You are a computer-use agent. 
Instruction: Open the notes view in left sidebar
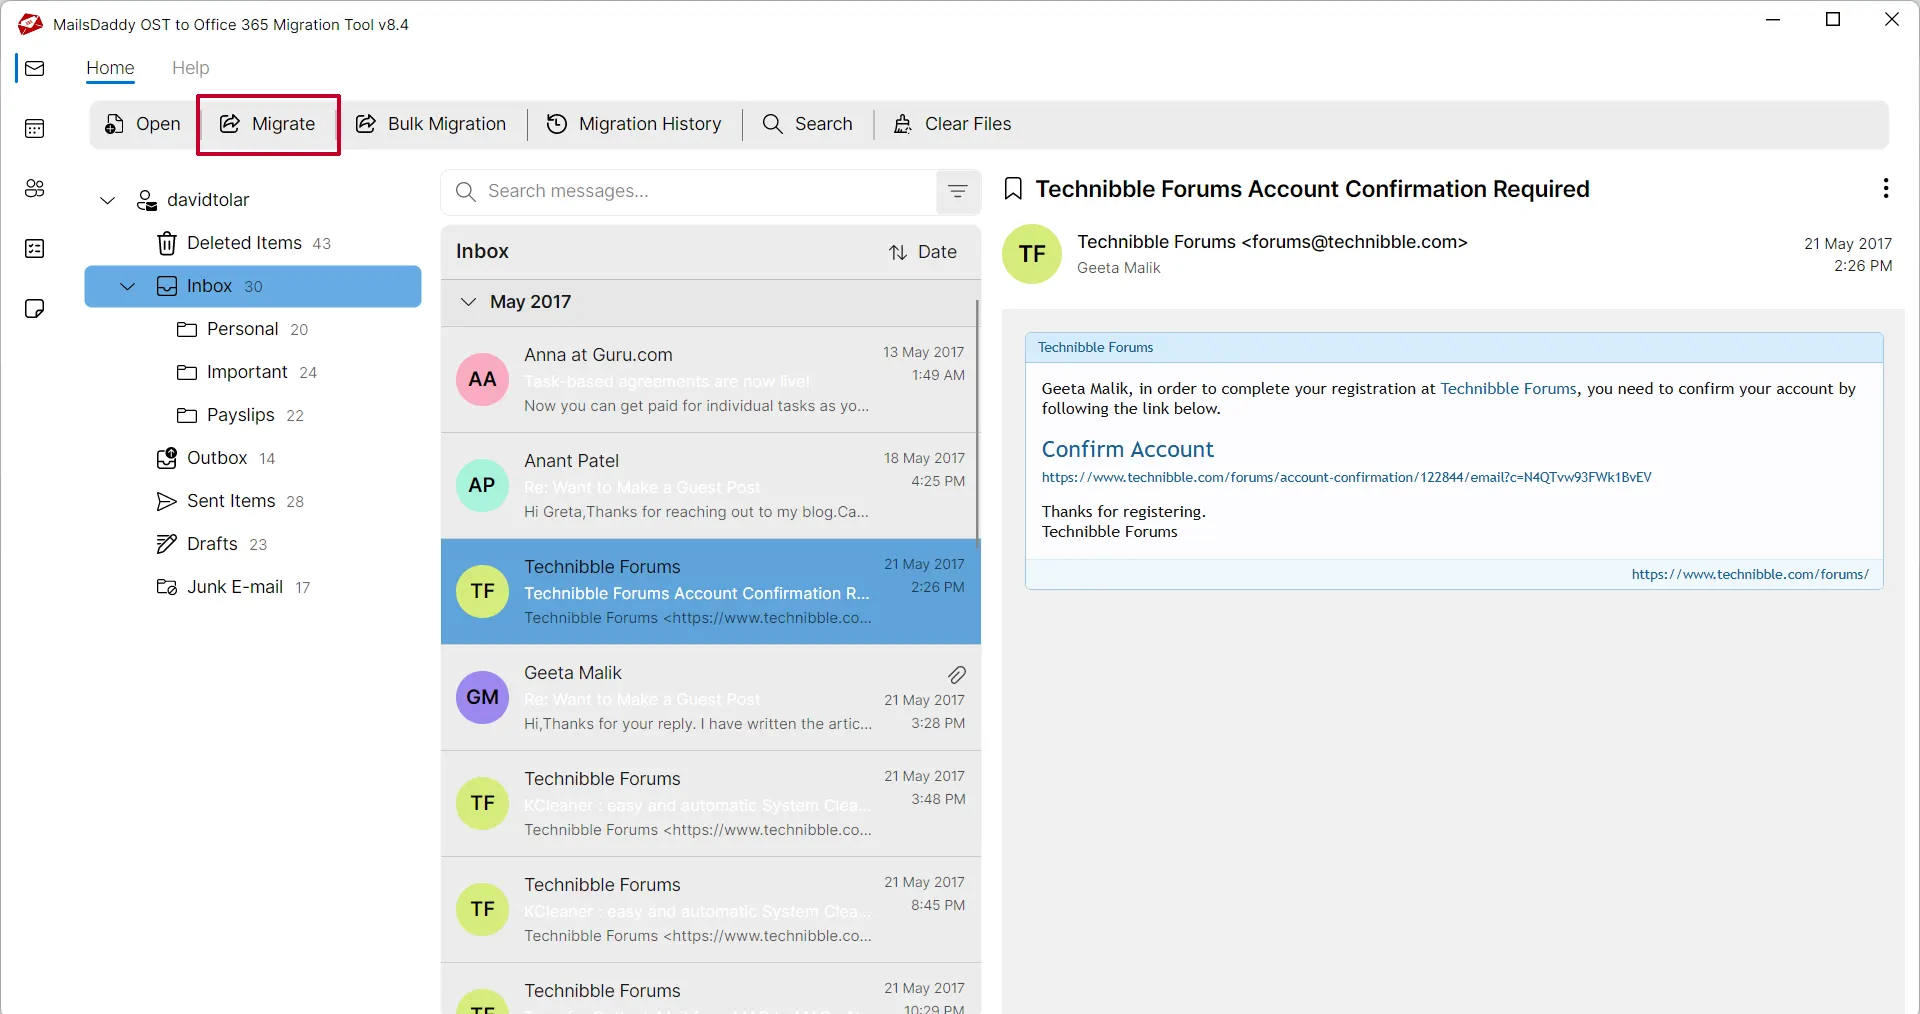[x=34, y=308]
